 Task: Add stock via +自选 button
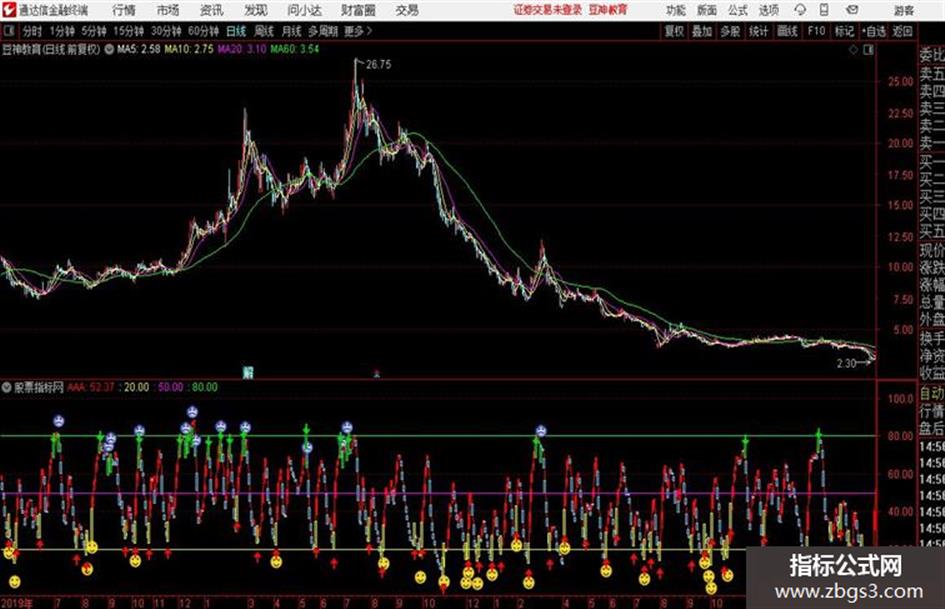pyautogui.click(x=873, y=31)
